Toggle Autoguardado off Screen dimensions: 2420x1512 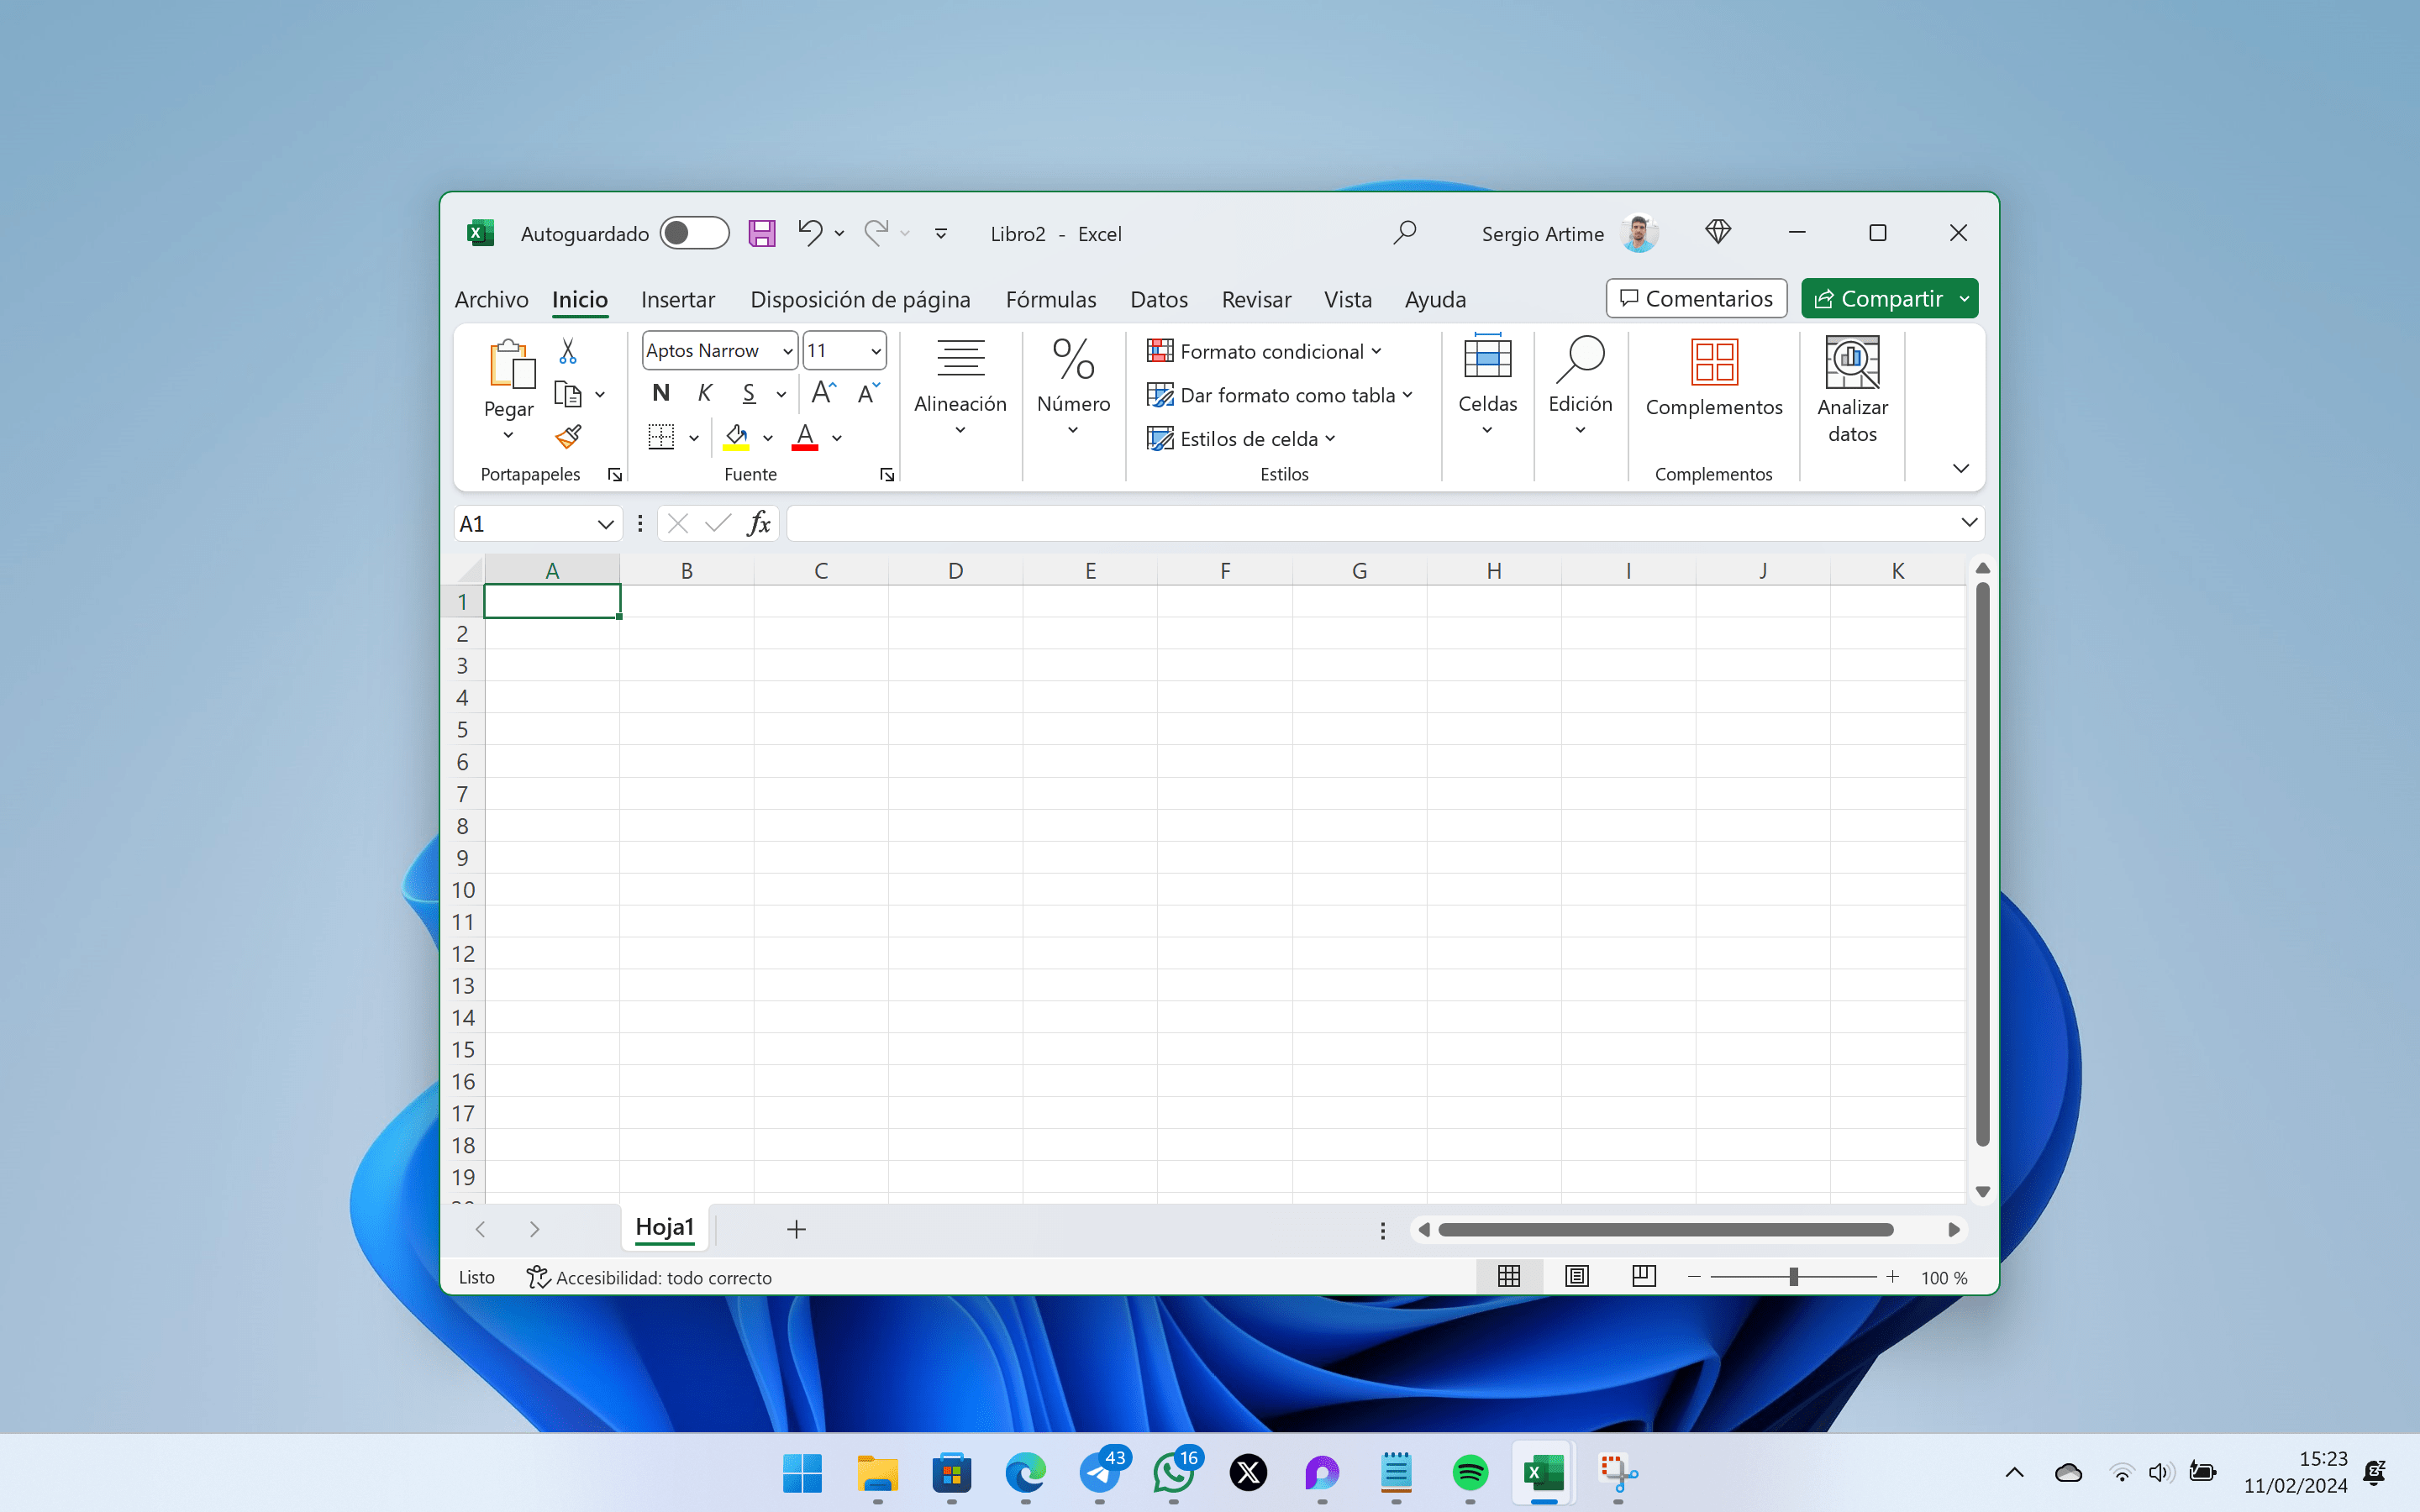[694, 232]
